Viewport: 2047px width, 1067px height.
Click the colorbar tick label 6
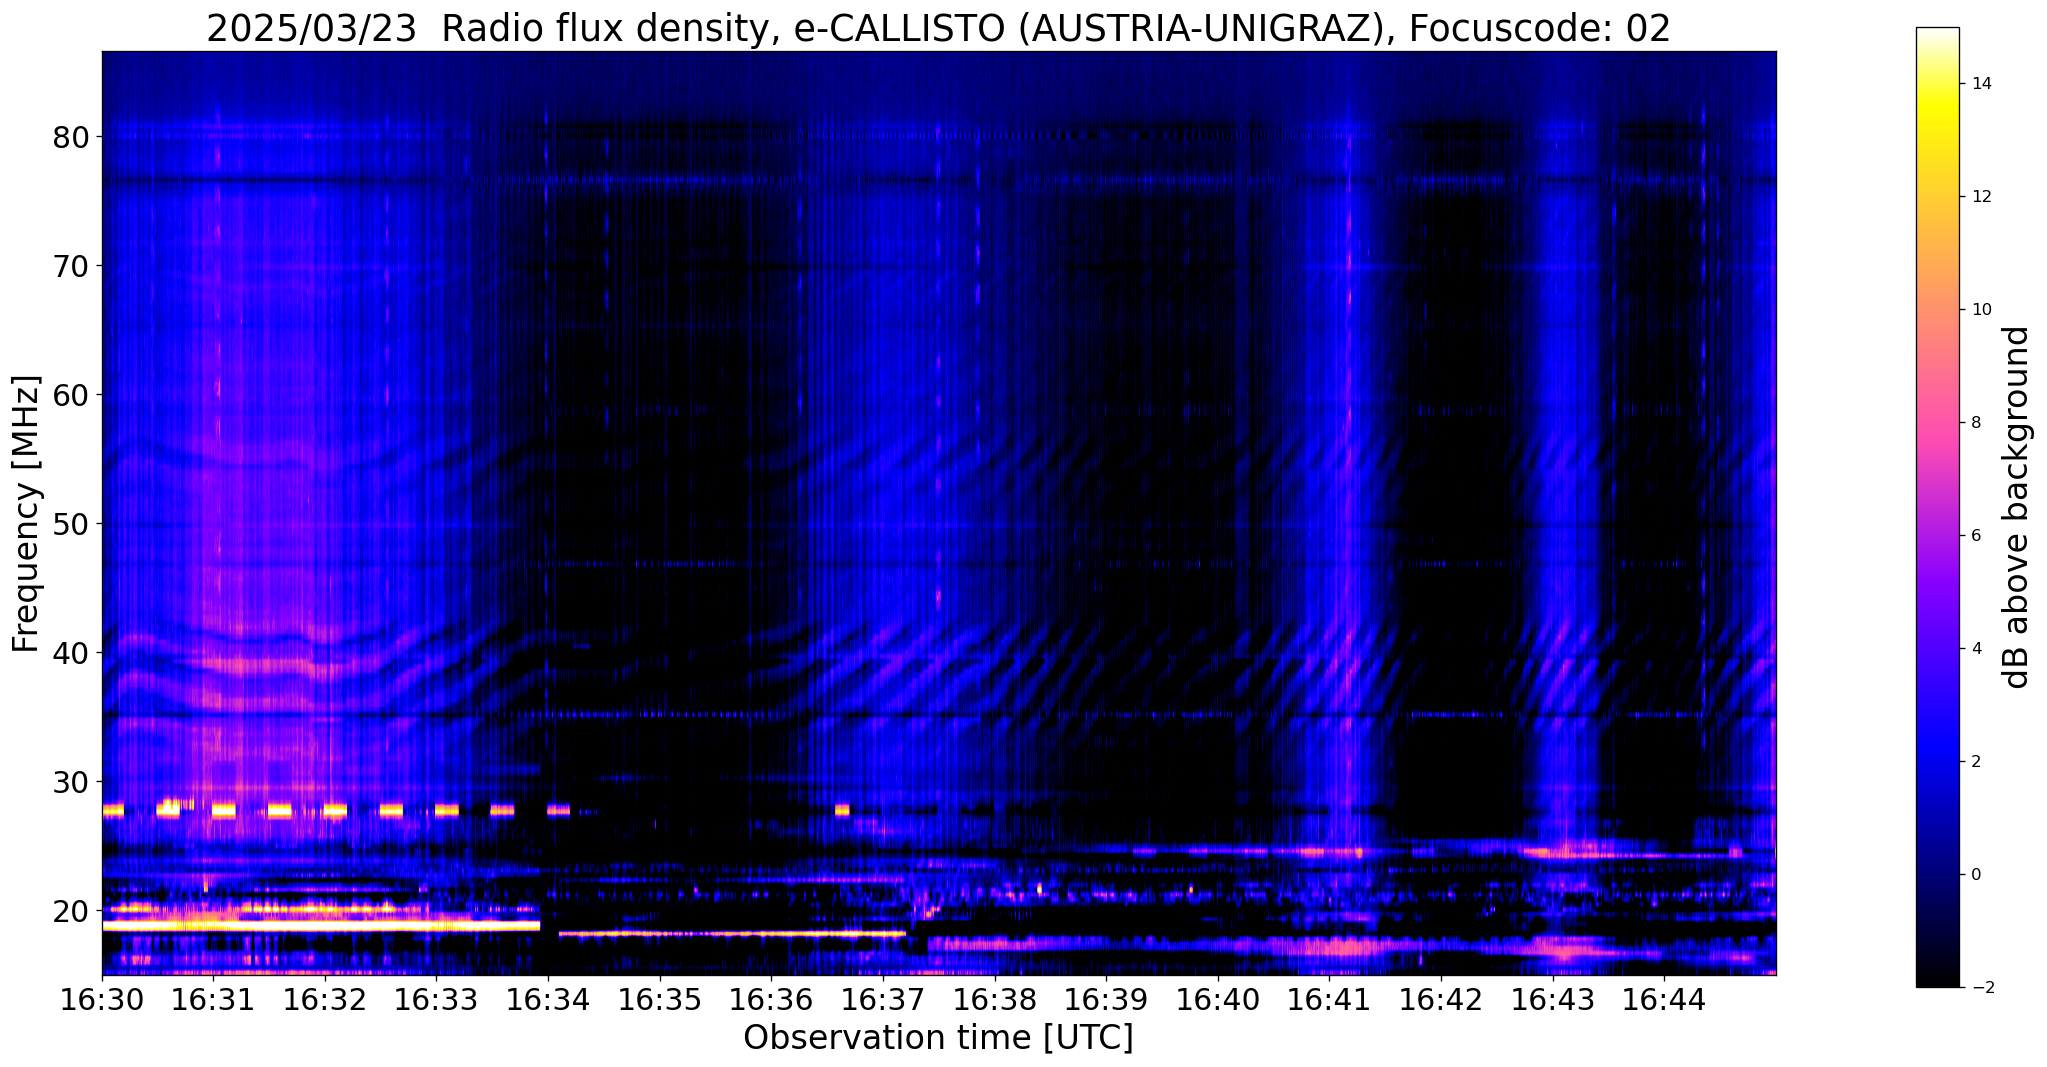click(x=1975, y=536)
